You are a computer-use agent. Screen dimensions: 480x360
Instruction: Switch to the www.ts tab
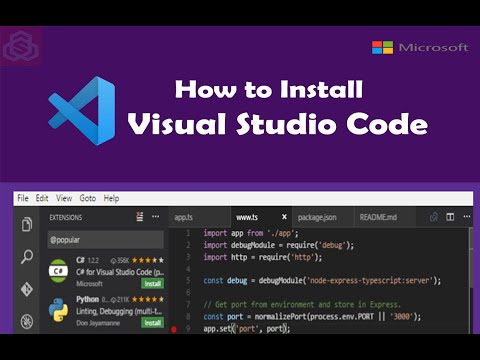[261, 217]
